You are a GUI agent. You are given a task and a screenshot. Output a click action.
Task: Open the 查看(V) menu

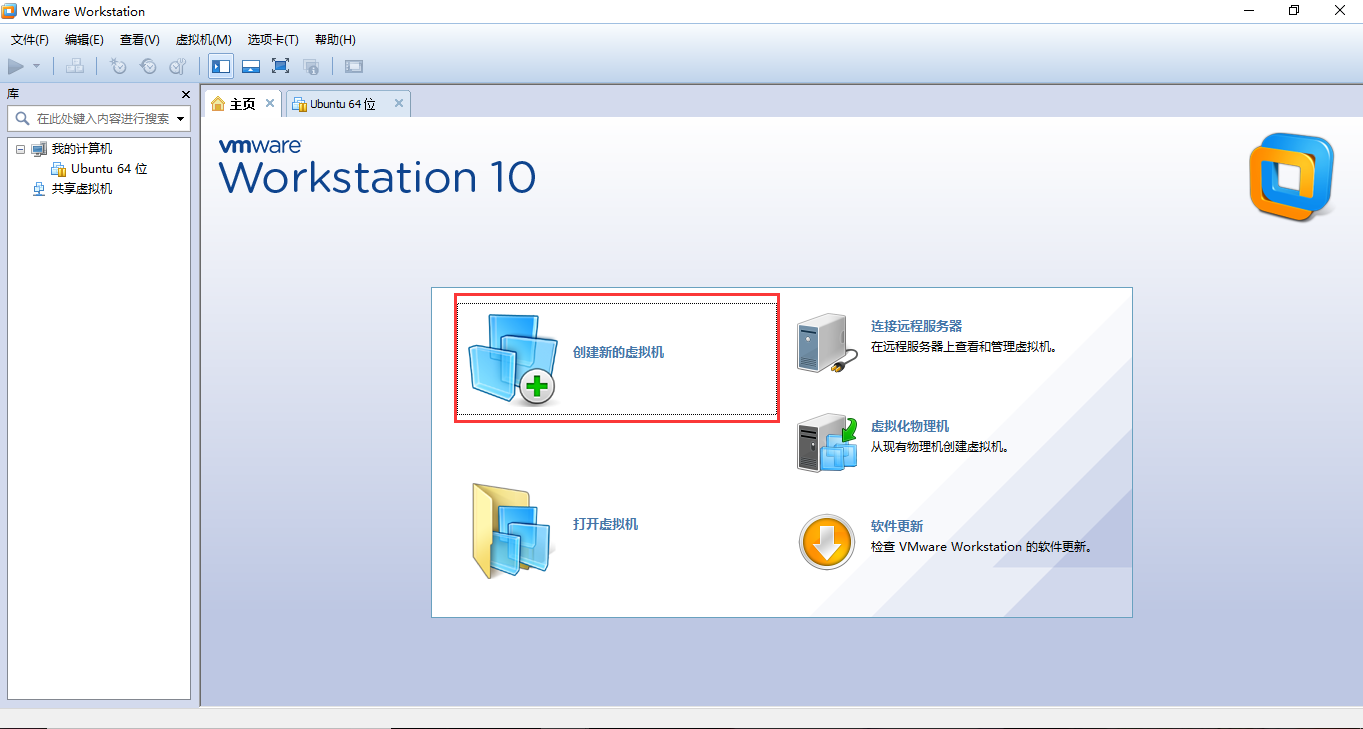click(139, 40)
